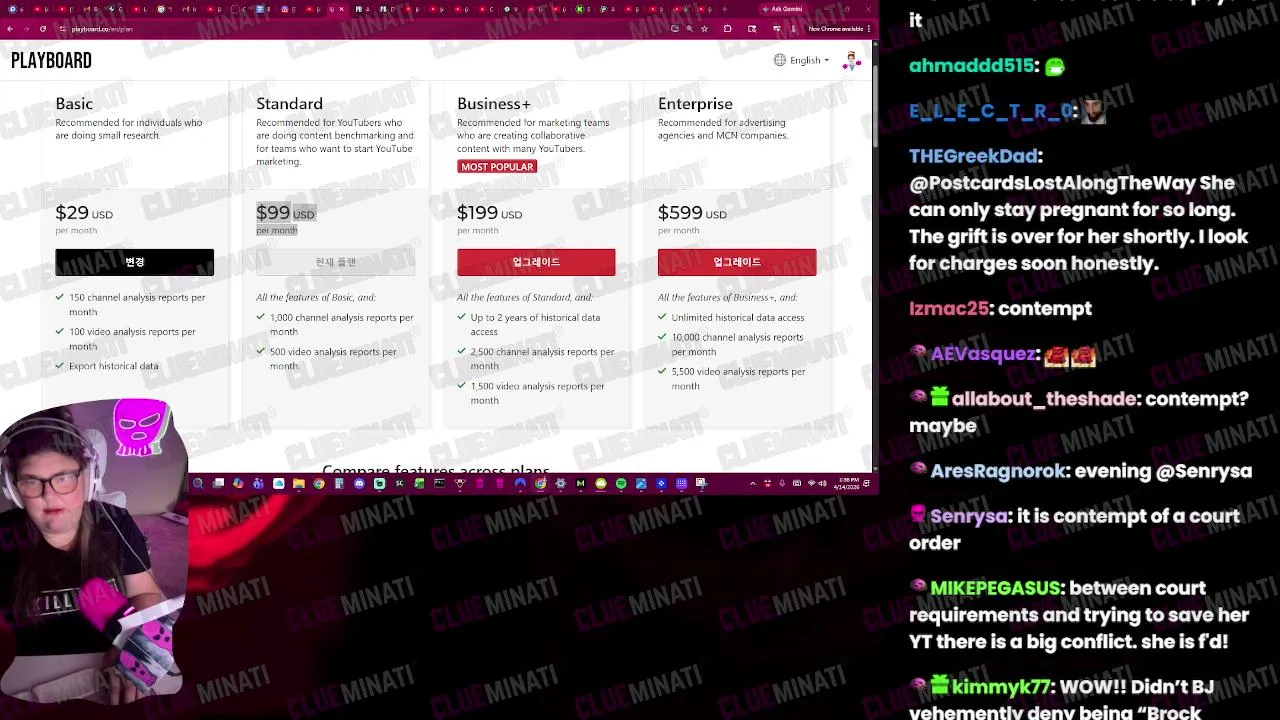Click chat username lzmac25

tap(948, 308)
